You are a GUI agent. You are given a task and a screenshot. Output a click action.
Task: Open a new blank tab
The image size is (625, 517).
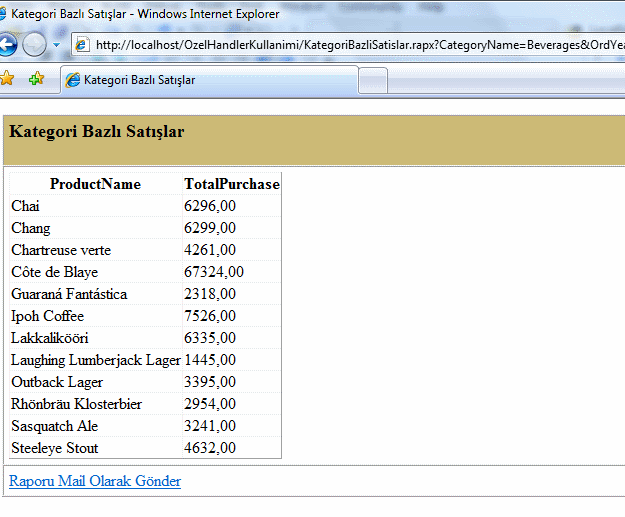(x=372, y=81)
